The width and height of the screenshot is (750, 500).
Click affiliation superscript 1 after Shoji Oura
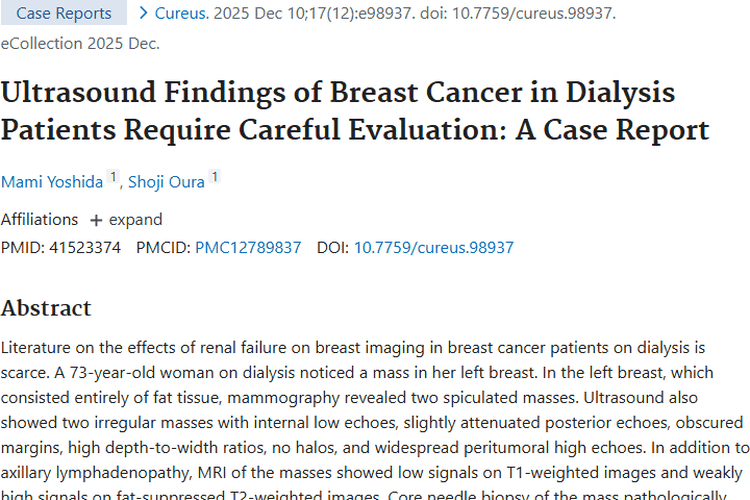tap(214, 177)
